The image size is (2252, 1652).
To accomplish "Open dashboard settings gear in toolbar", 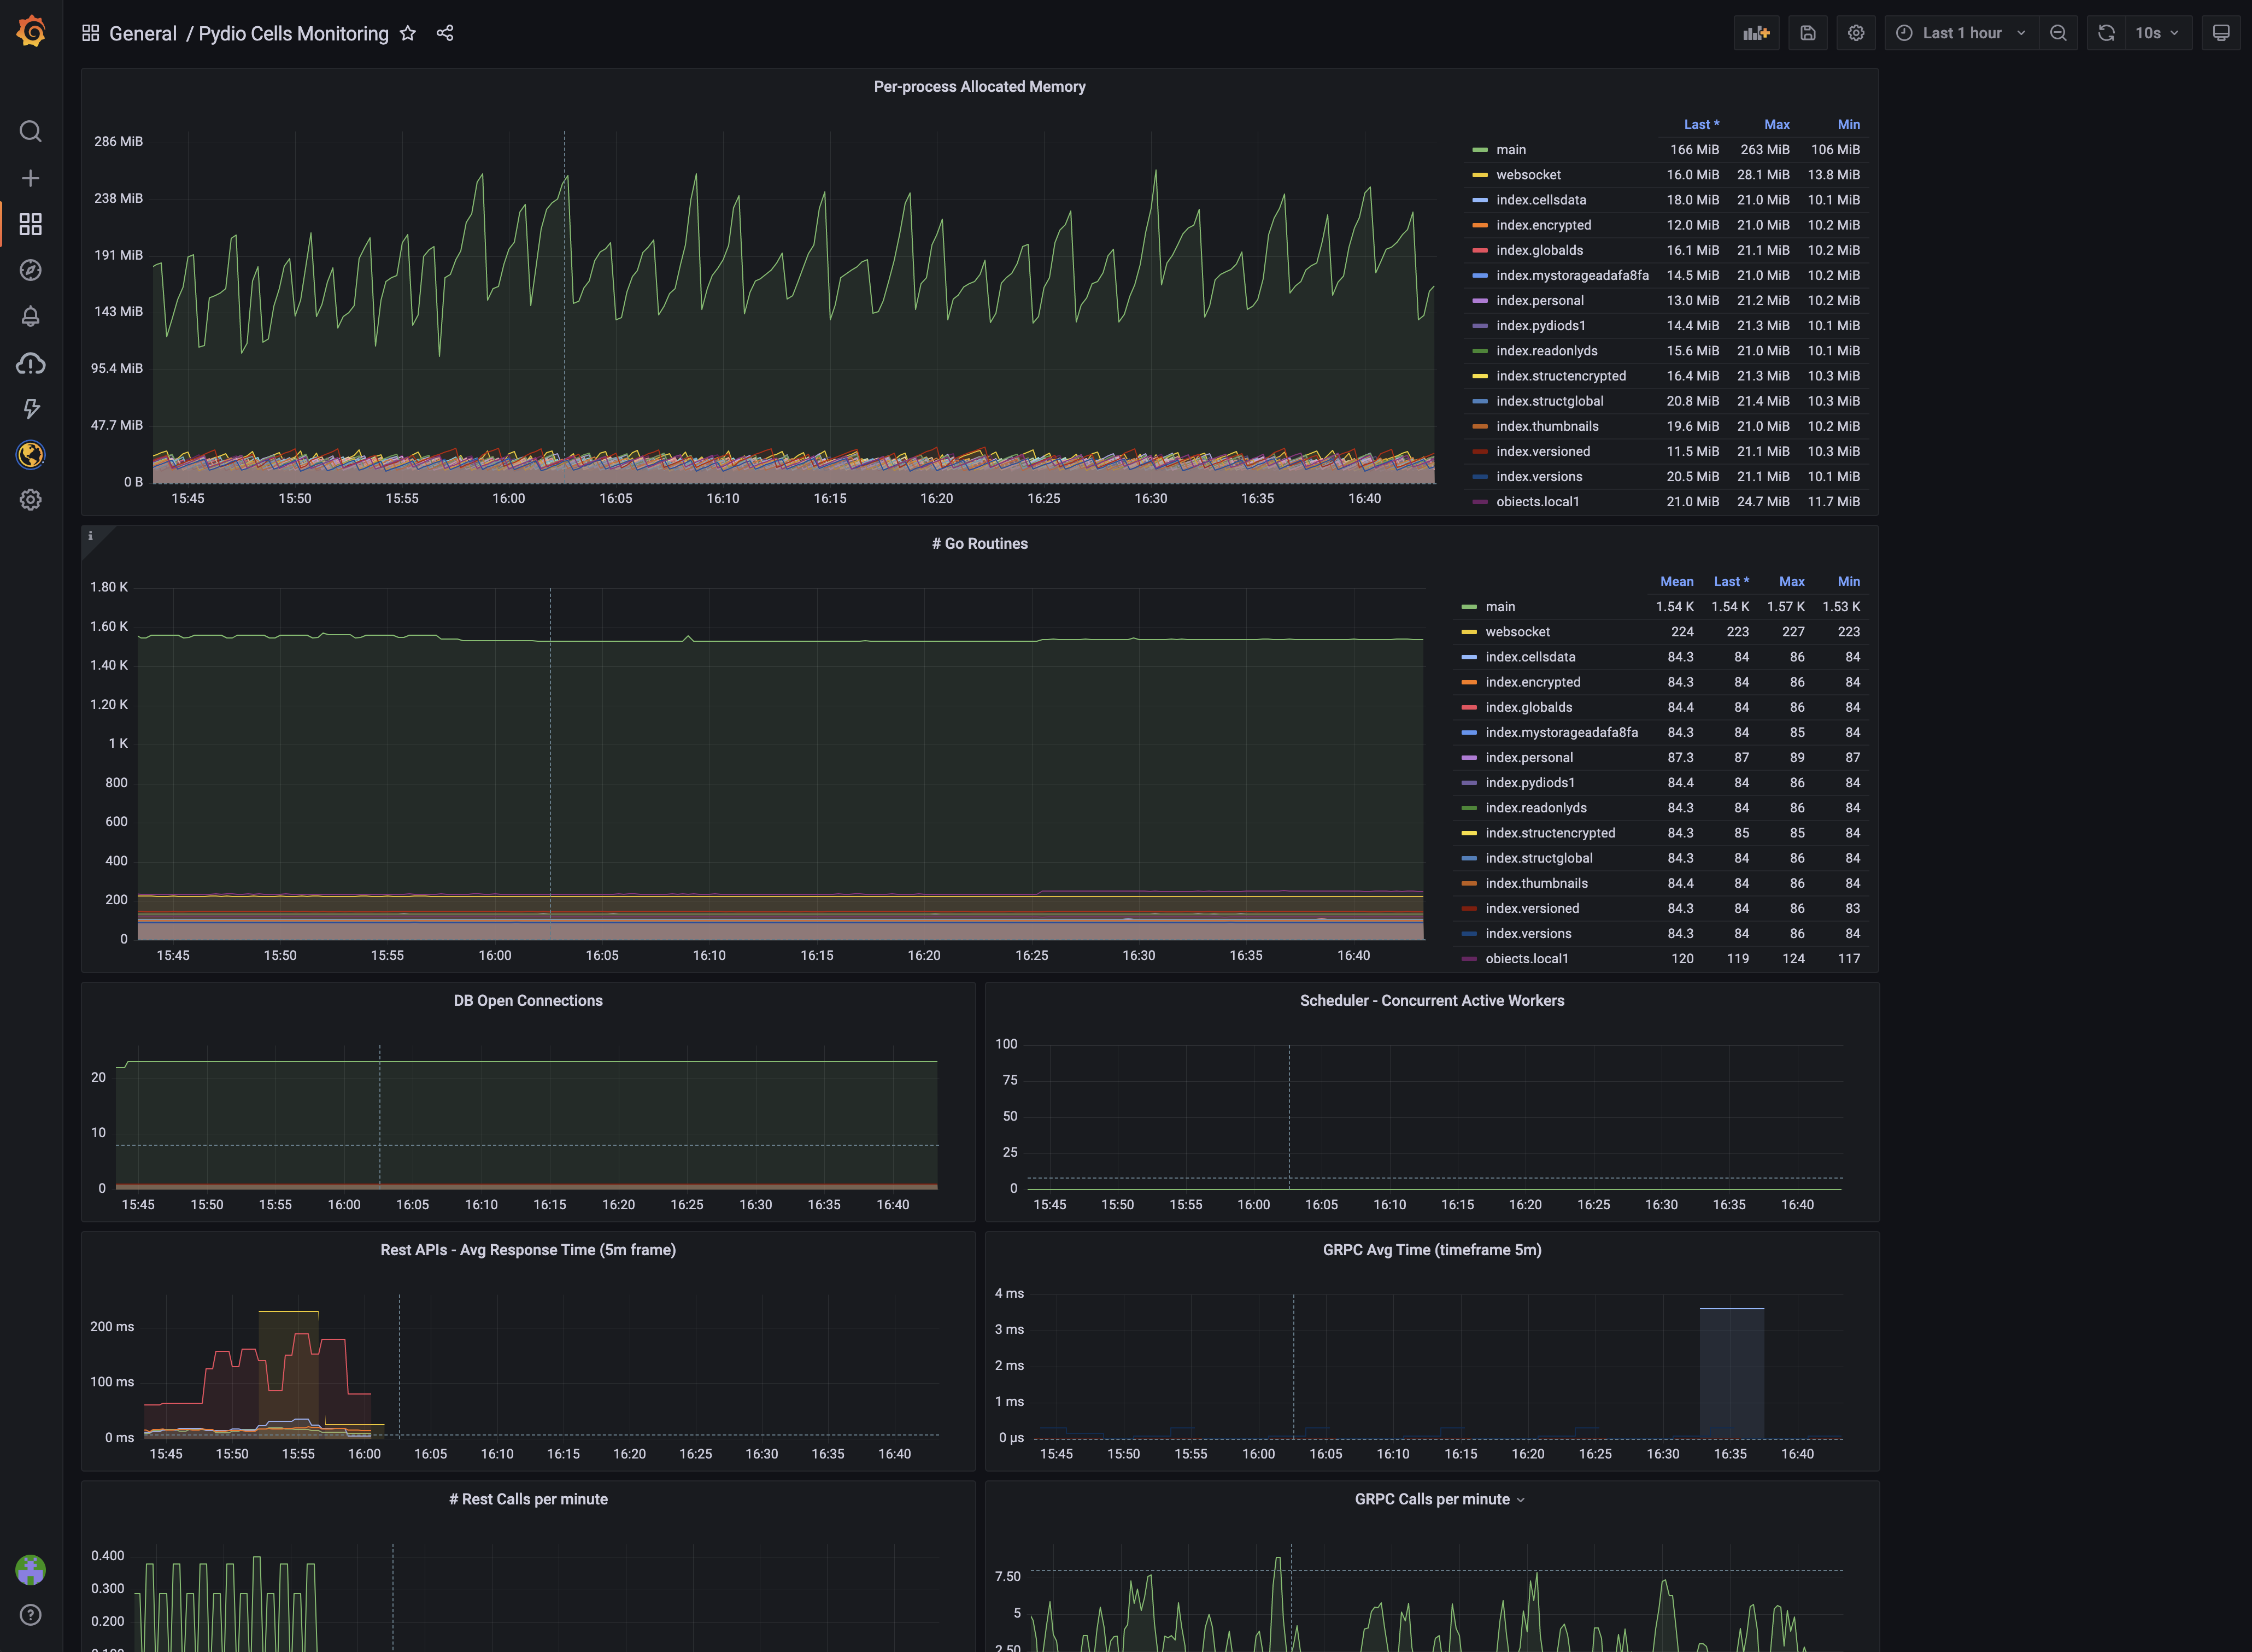I will click(x=1856, y=33).
